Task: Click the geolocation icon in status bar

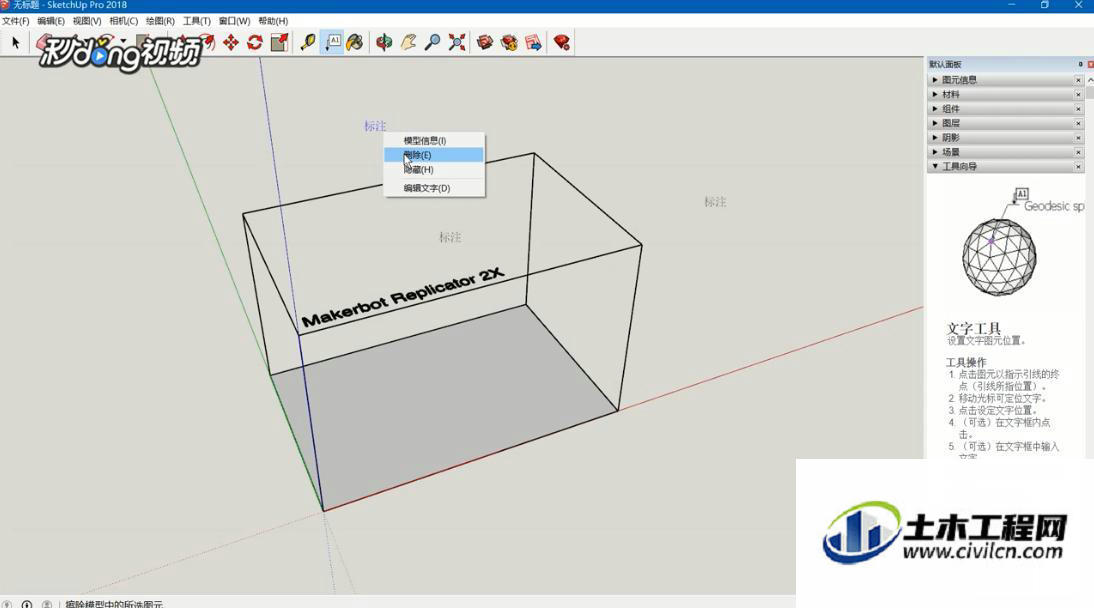Action: (x=7, y=604)
